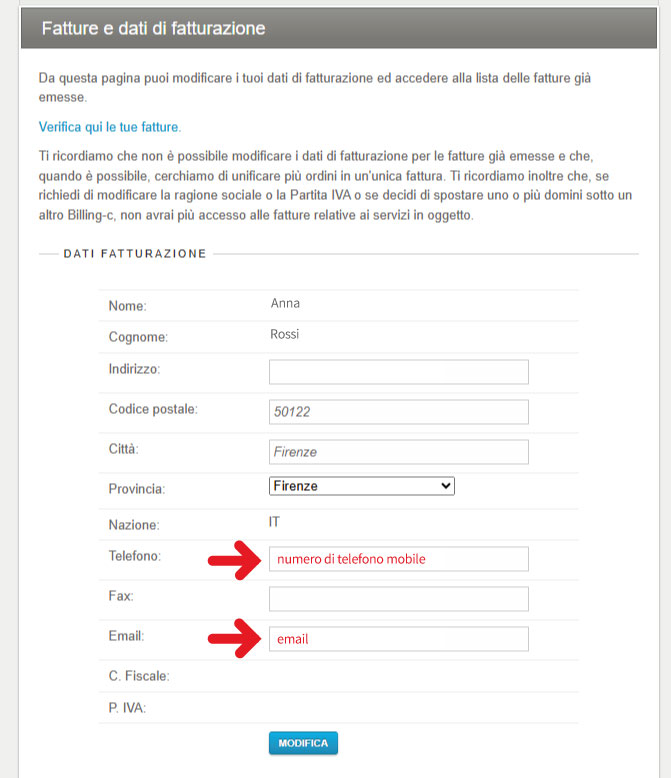Click the Nazione value "IT"
The width and height of the screenshot is (671, 778).
[275, 522]
